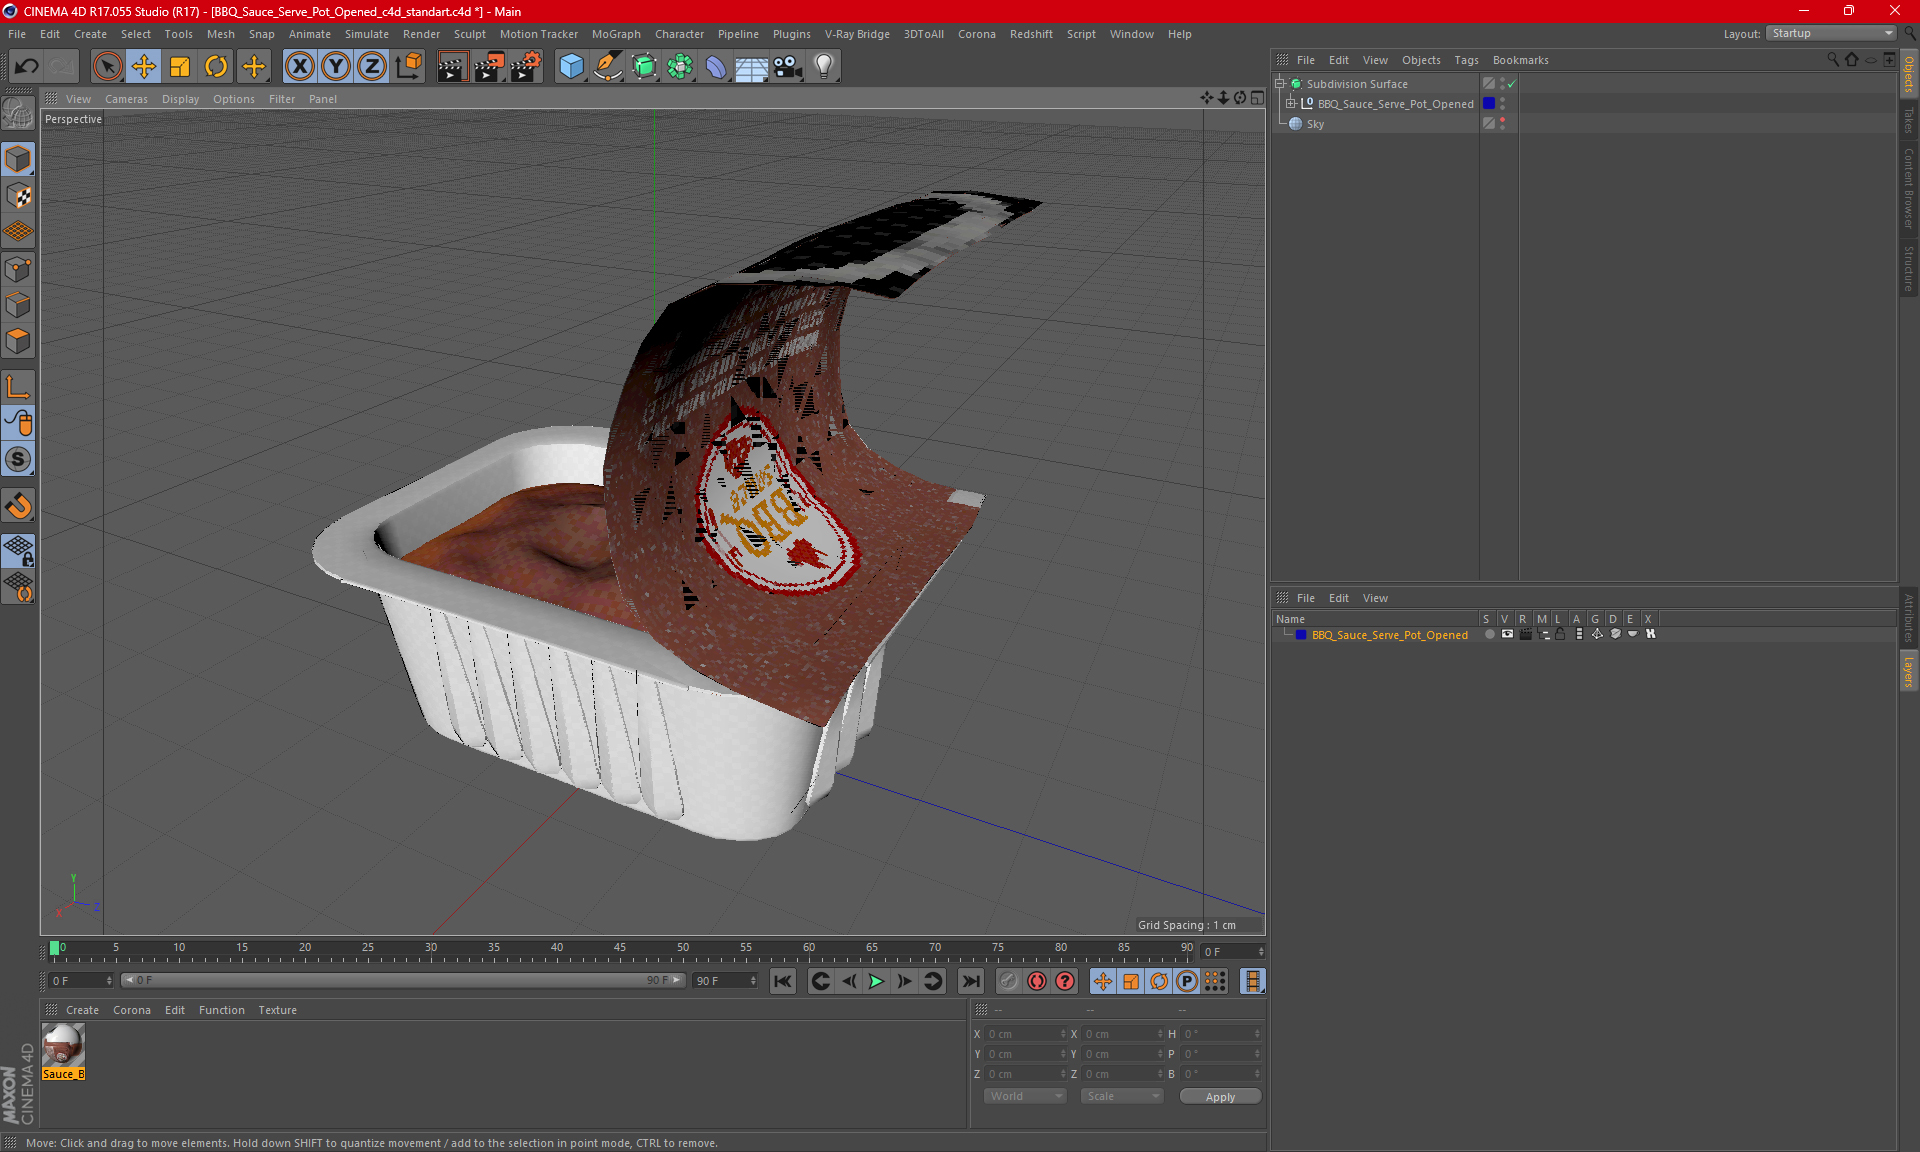Image resolution: width=1920 pixels, height=1152 pixels.
Task: Open the Deformer objects icon
Action: pyautogui.click(x=716, y=66)
